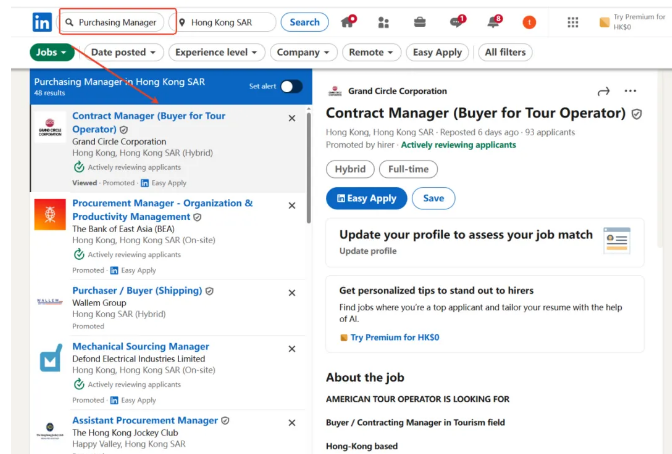Viewport: 672px width, 454px height.
Task: Dismiss the Mechanical Sourcing Manager job
Action: coord(292,349)
